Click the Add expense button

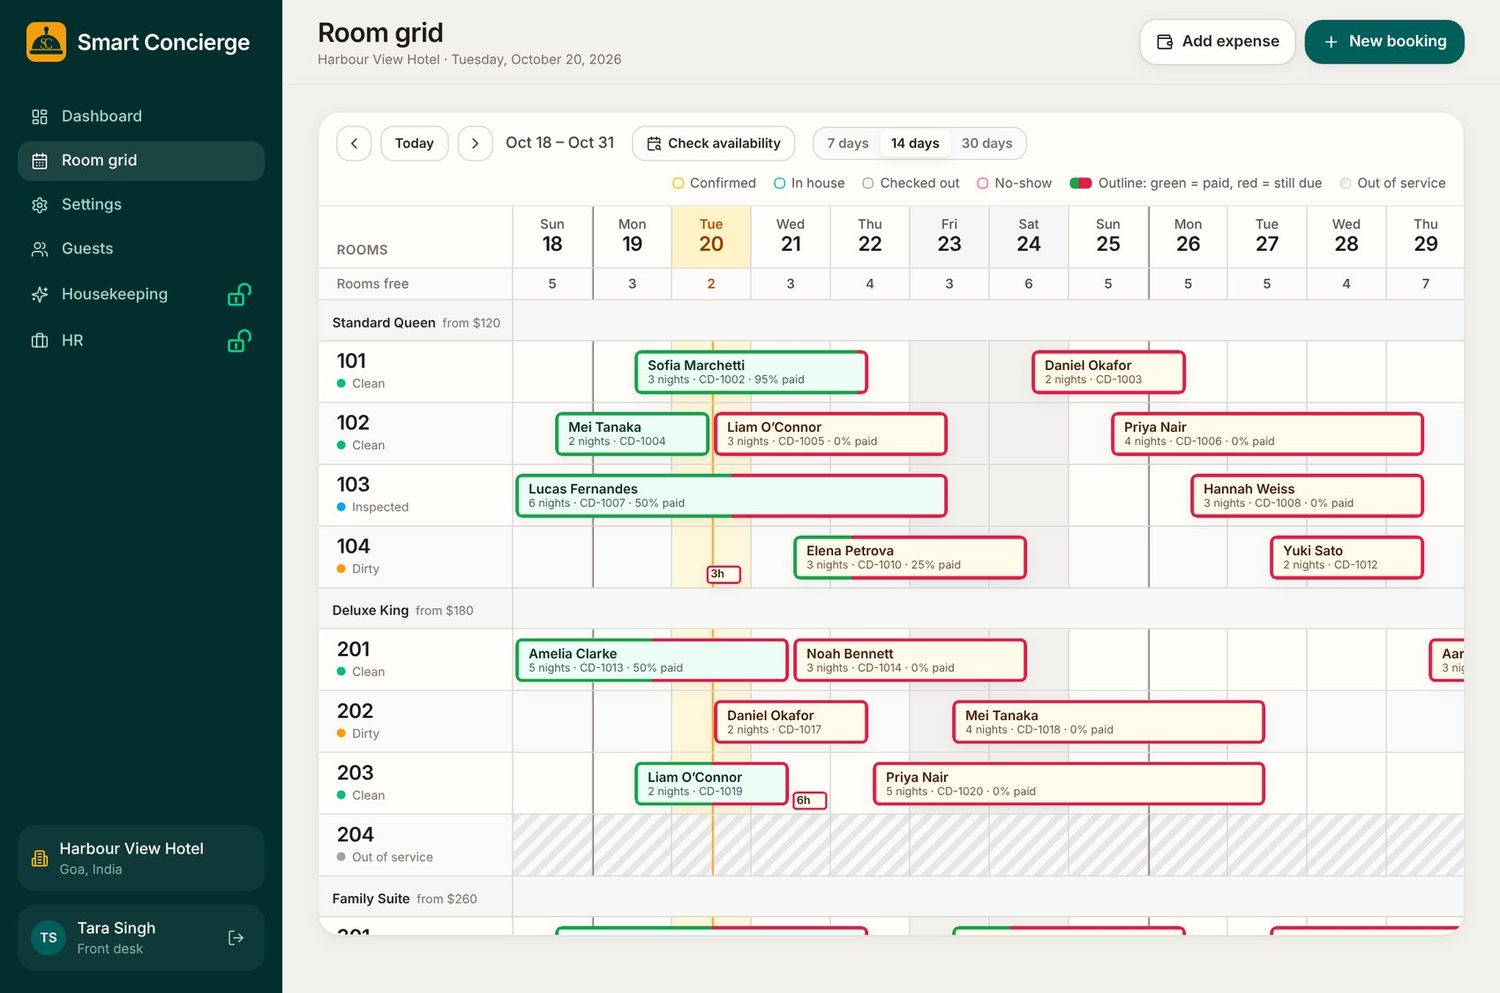(1217, 42)
